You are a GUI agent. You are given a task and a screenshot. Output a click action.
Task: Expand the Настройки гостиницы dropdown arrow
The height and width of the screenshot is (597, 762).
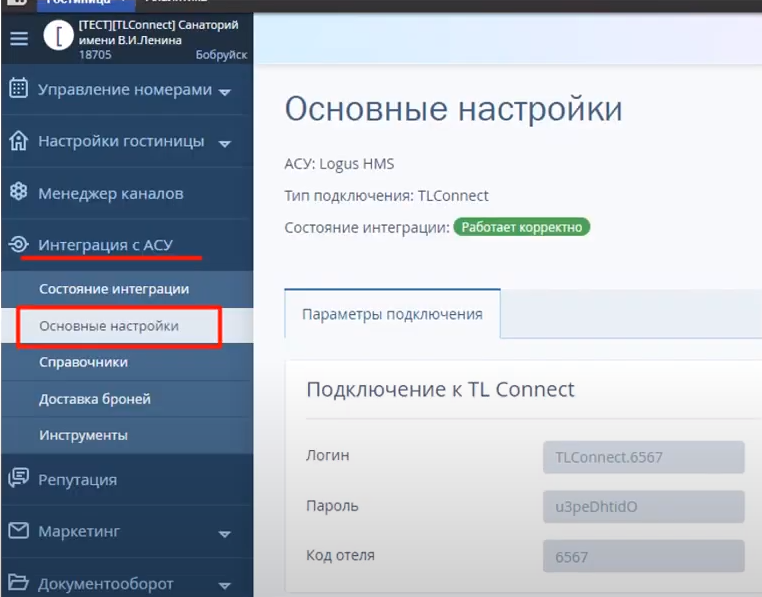[x=224, y=143]
